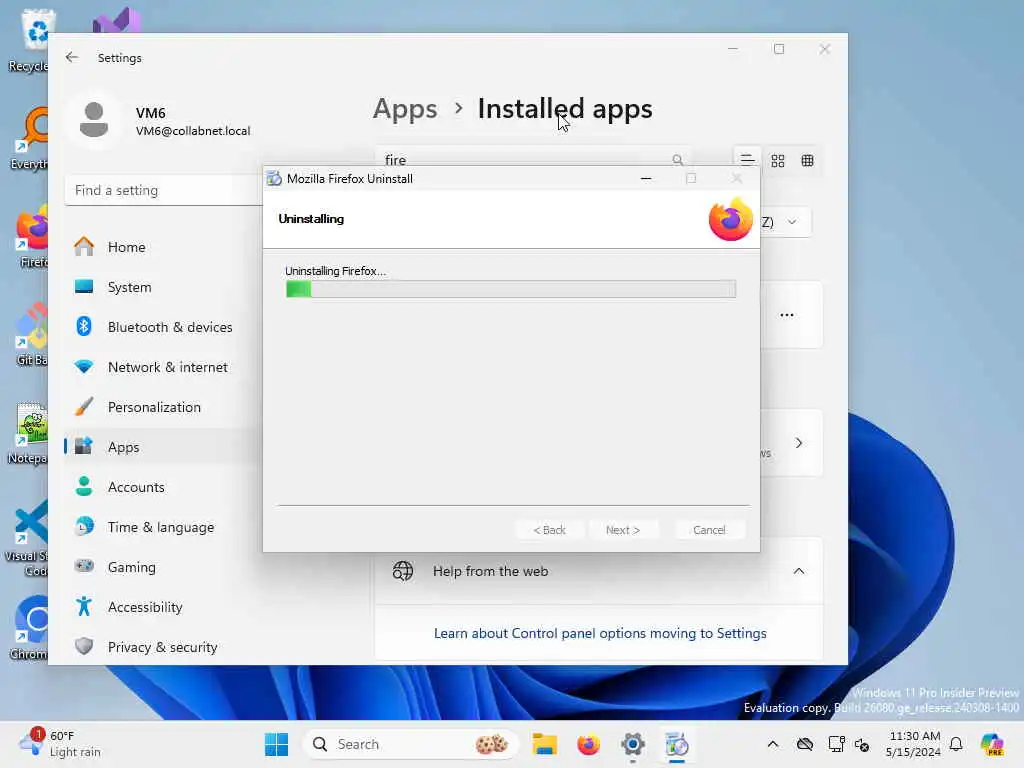
Task: Select the Chrome desktop shortcut
Action: pyautogui.click(x=30, y=628)
